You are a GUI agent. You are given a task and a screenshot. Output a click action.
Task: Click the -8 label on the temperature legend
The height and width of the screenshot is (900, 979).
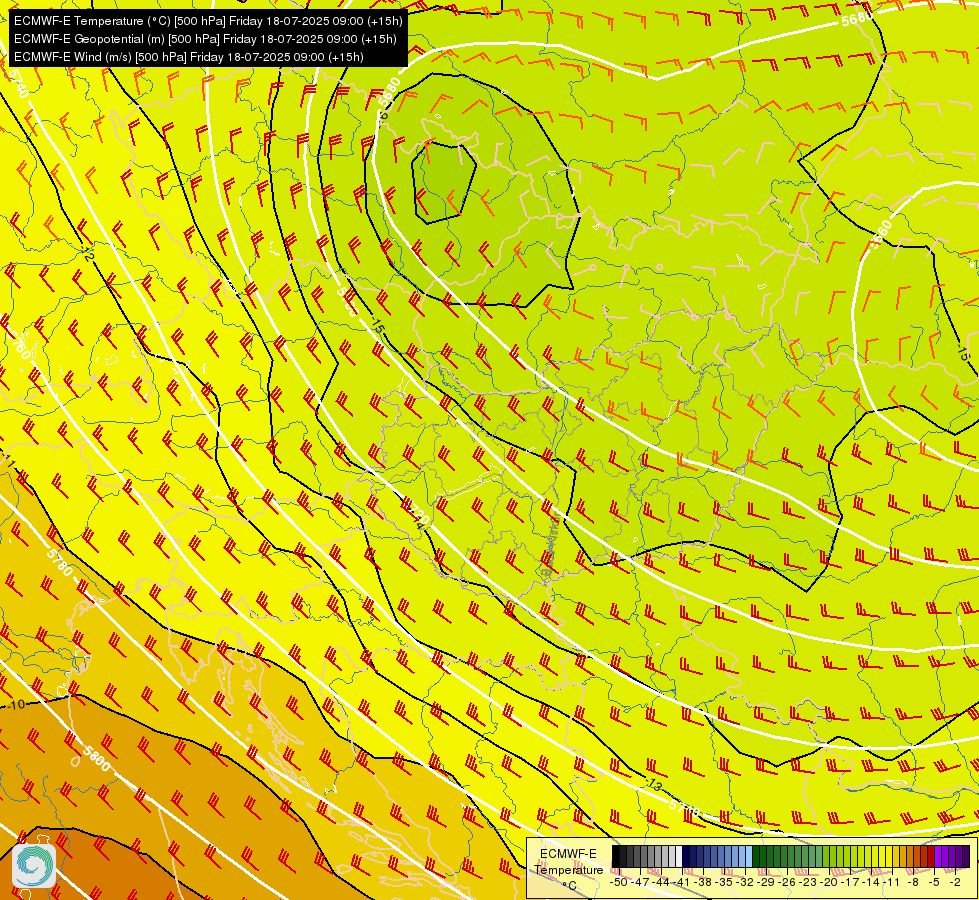[914, 882]
